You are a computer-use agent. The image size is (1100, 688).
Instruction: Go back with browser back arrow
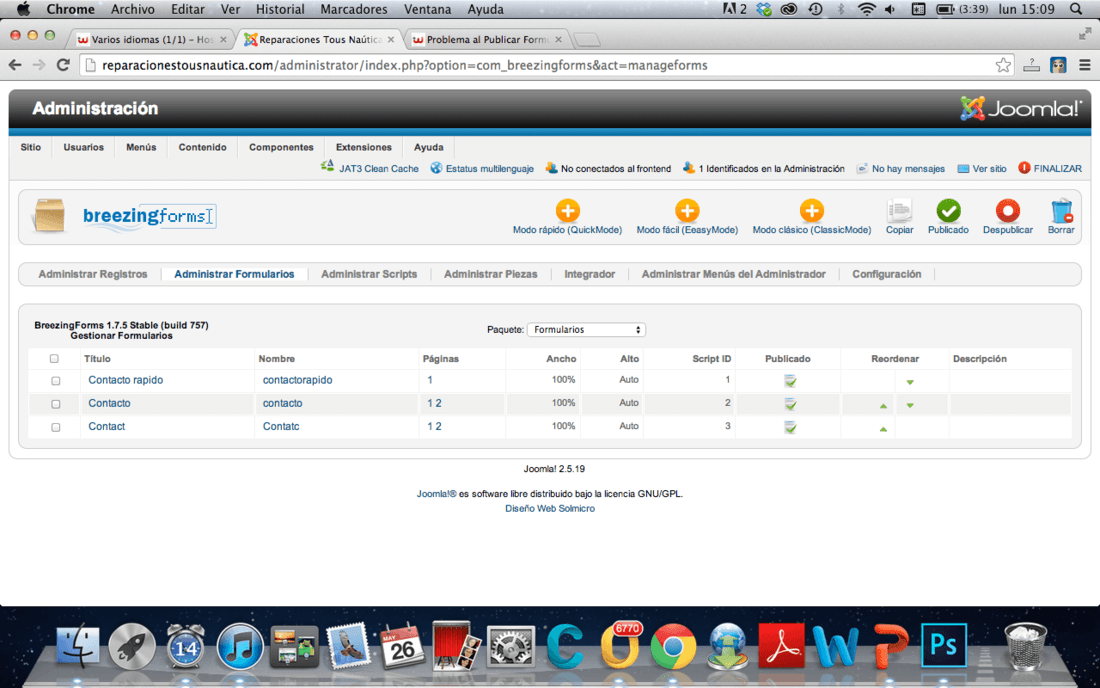coord(15,65)
